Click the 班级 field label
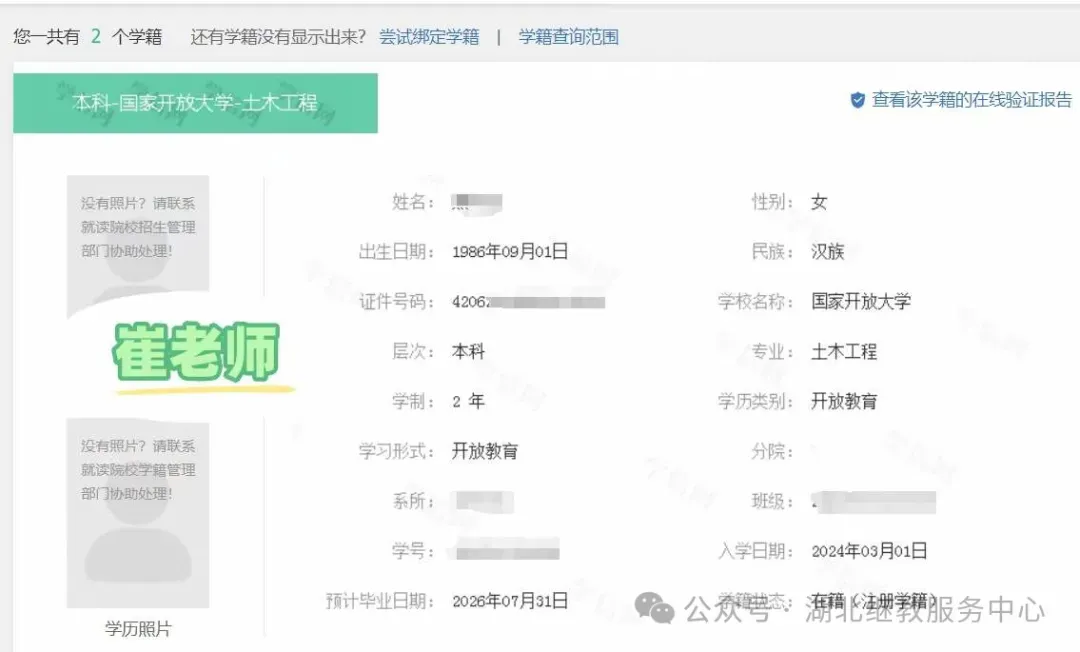This screenshot has width=1080, height=652. 772,501
